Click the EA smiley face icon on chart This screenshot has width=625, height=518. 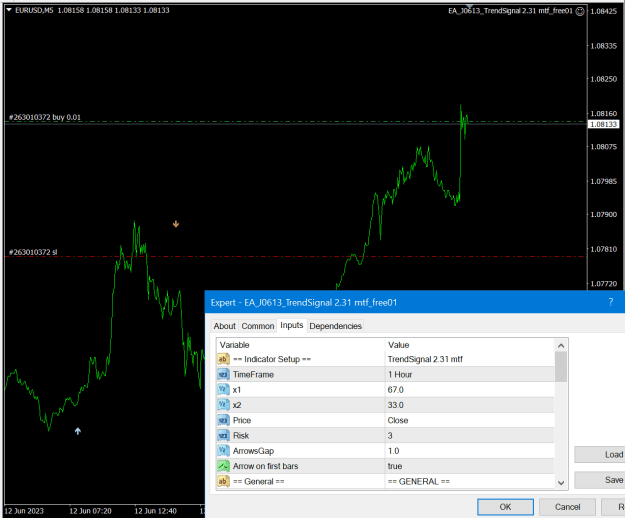tap(580, 11)
